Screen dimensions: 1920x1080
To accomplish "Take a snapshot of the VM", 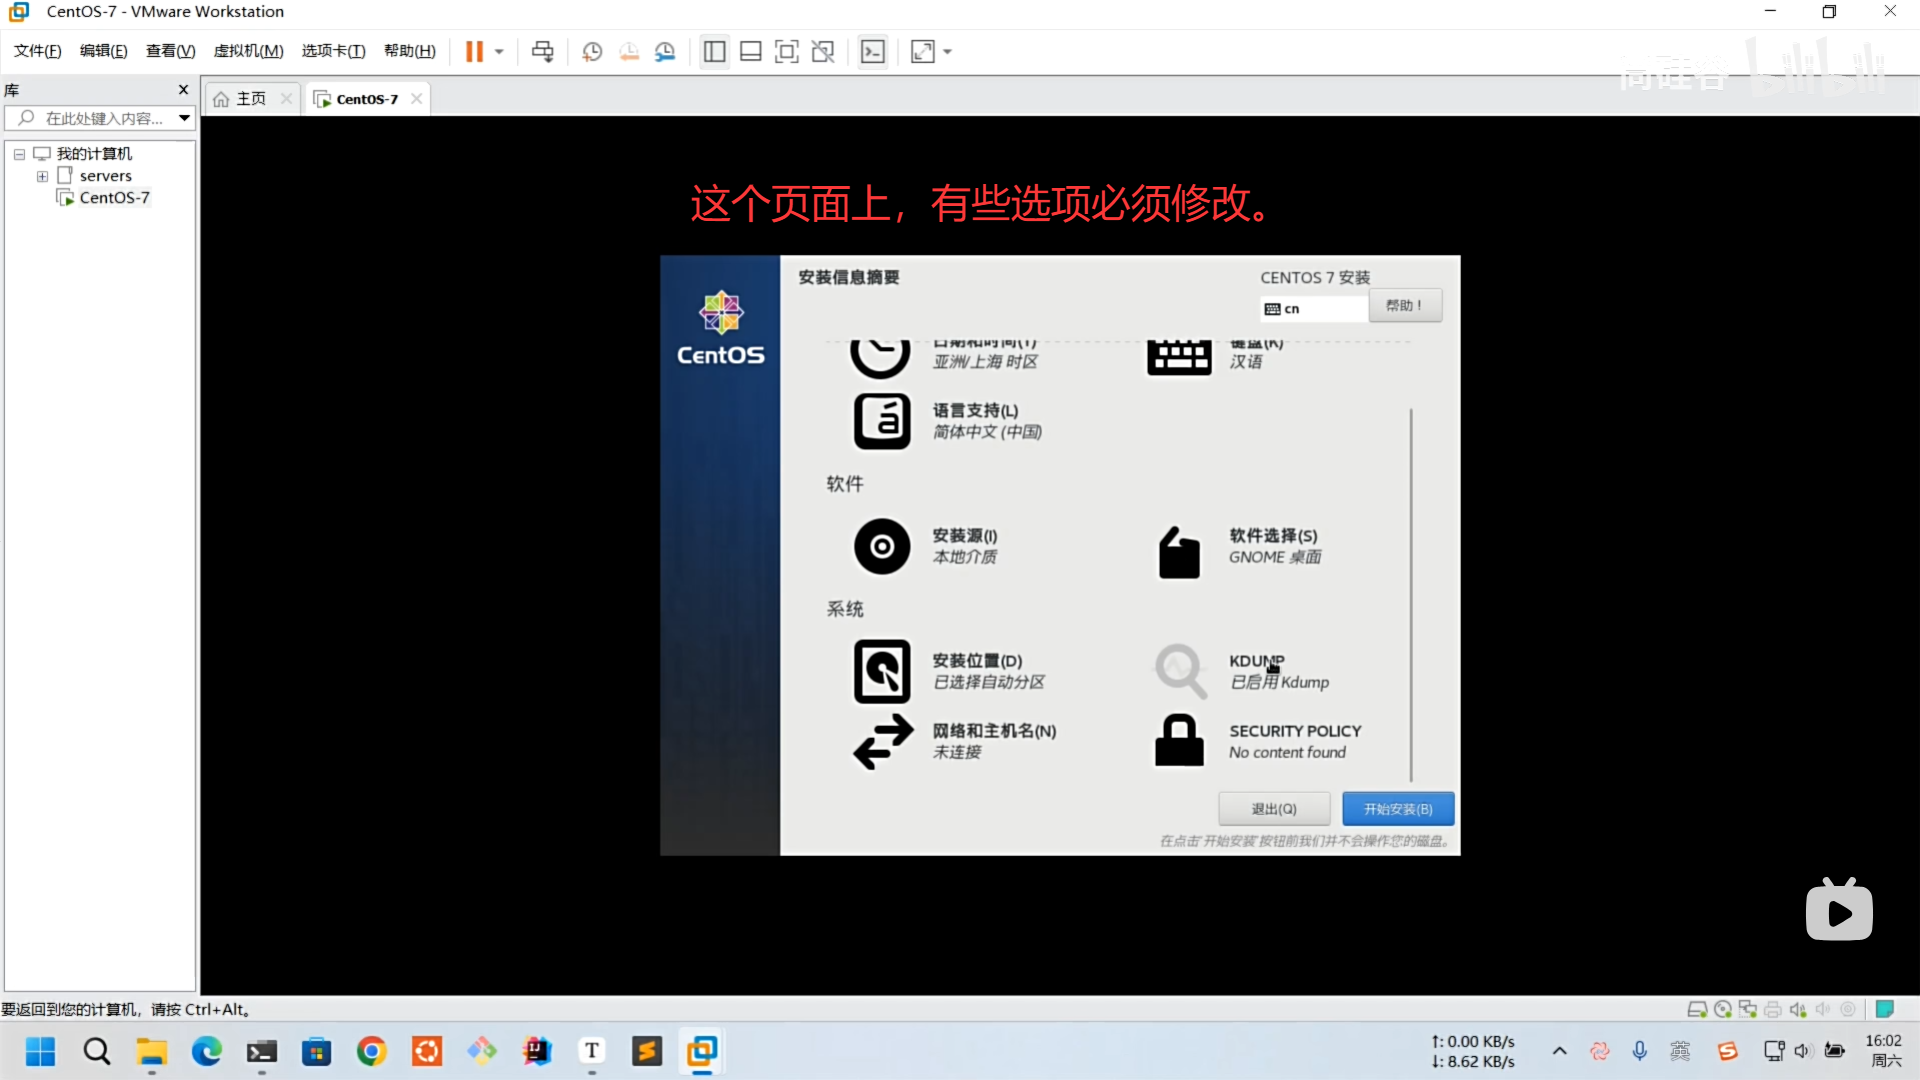I will [x=592, y=52].
